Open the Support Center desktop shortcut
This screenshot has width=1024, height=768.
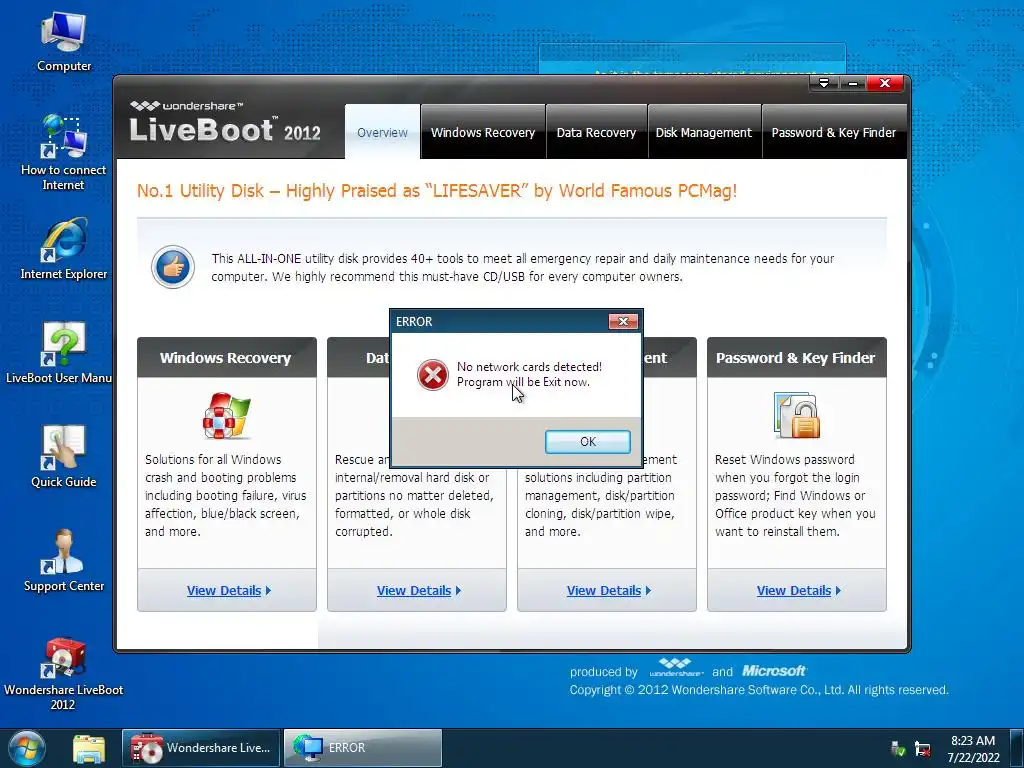pyautogui.click(x=63, y=561)
